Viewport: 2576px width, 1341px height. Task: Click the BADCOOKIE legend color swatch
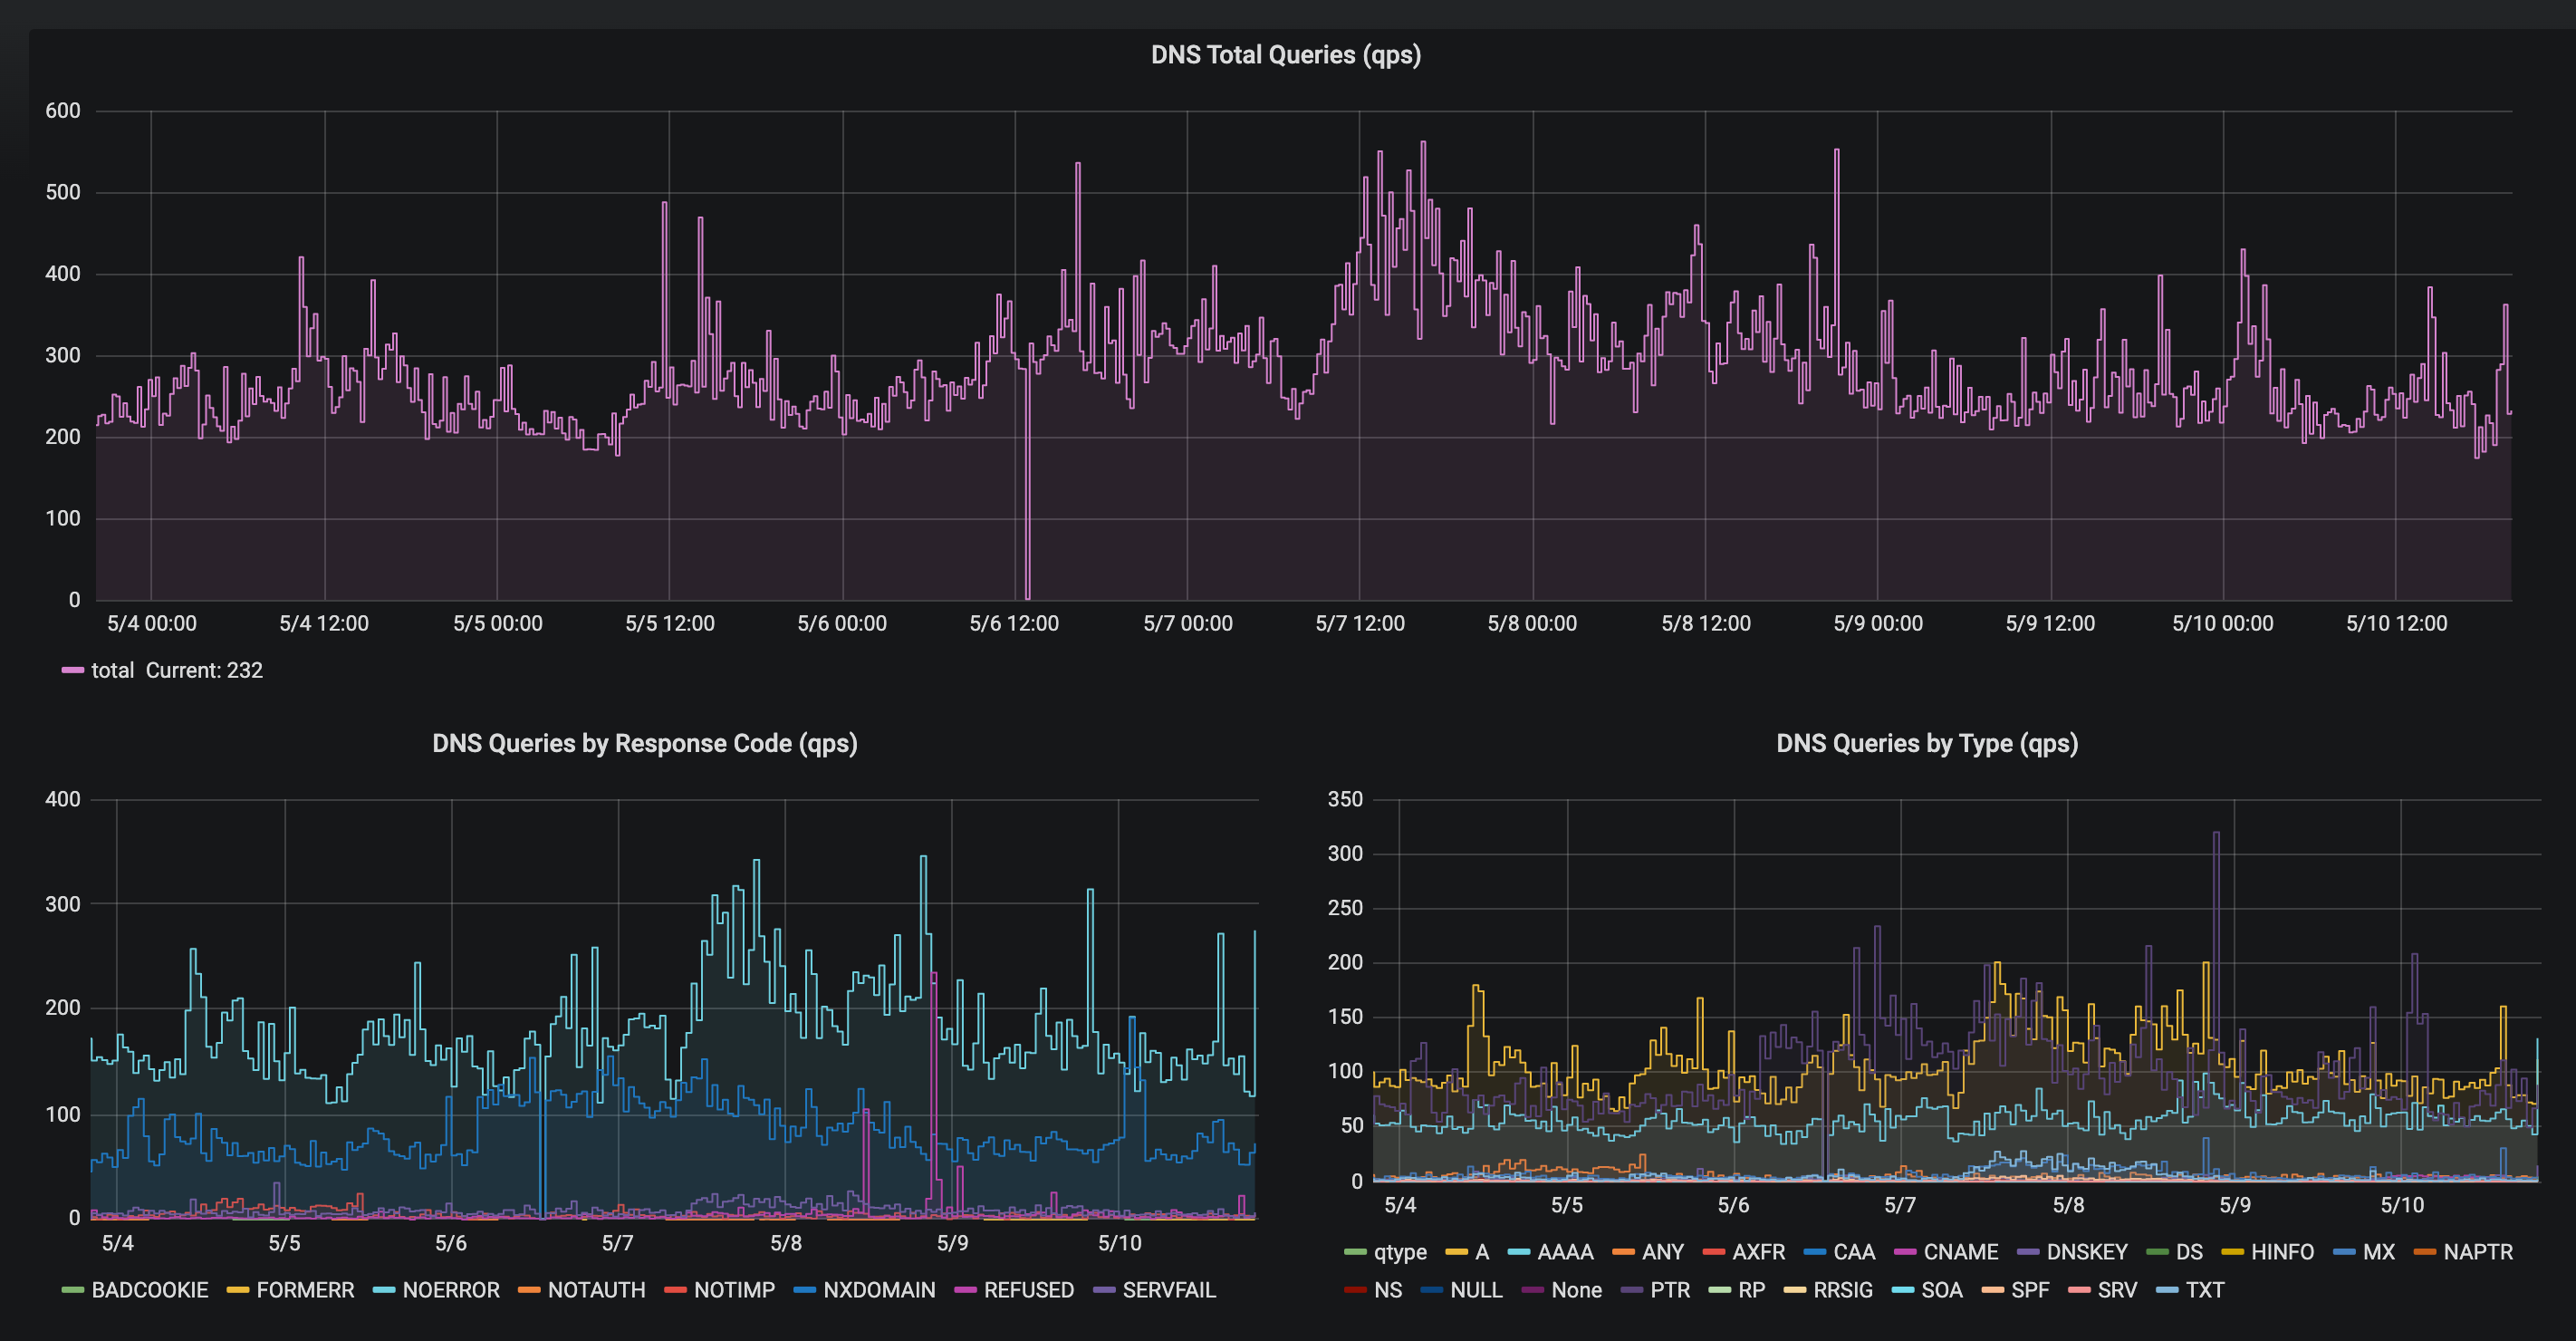[73, 1290]
